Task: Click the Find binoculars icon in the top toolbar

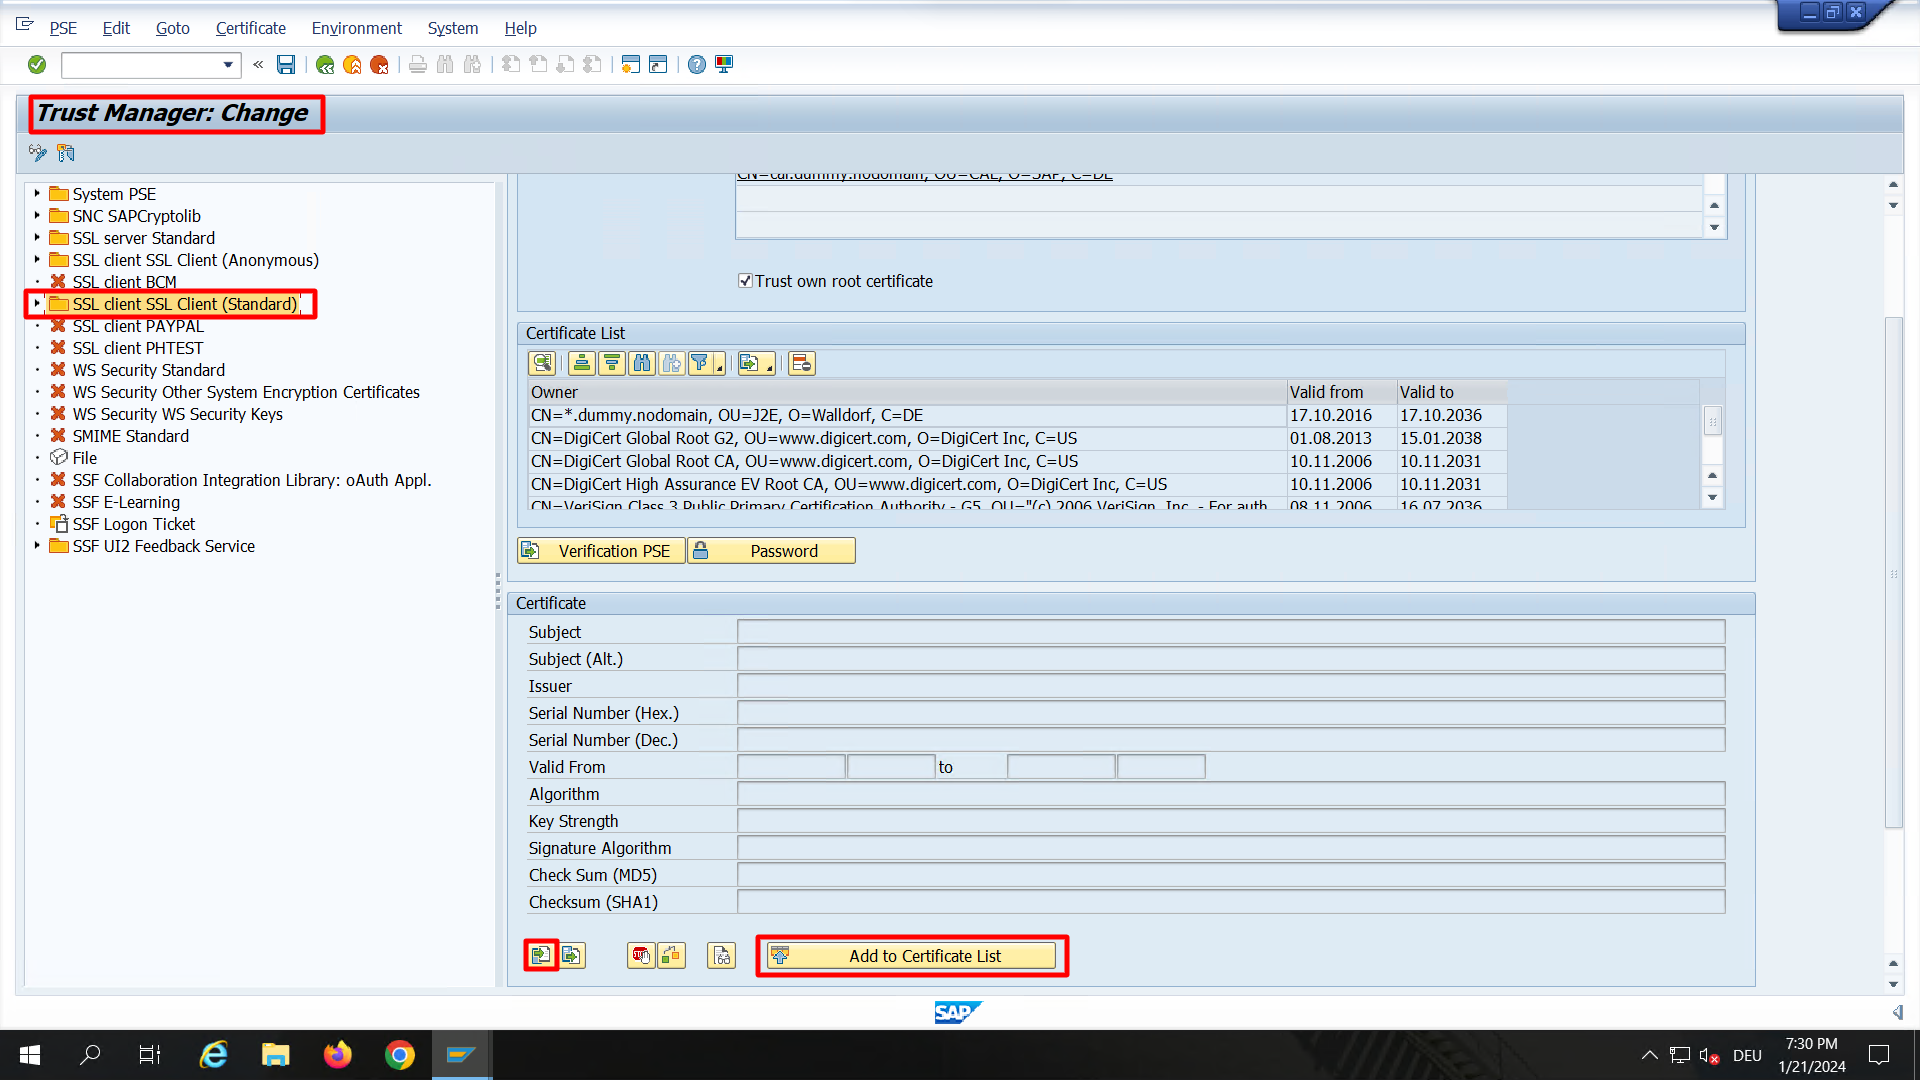Action: pos(445,65)
